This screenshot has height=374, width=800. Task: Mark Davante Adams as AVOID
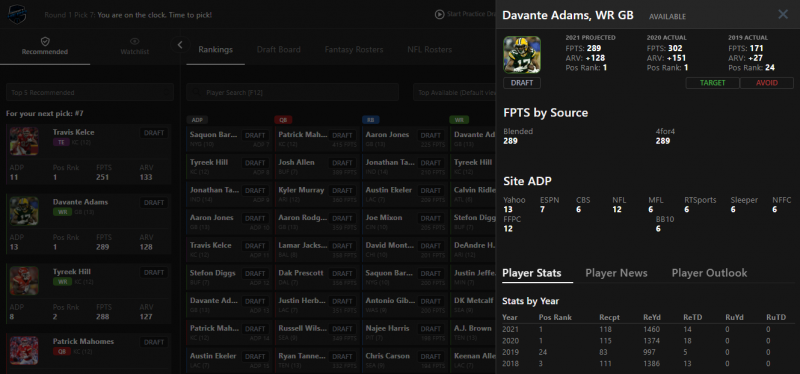coord(767,83)
